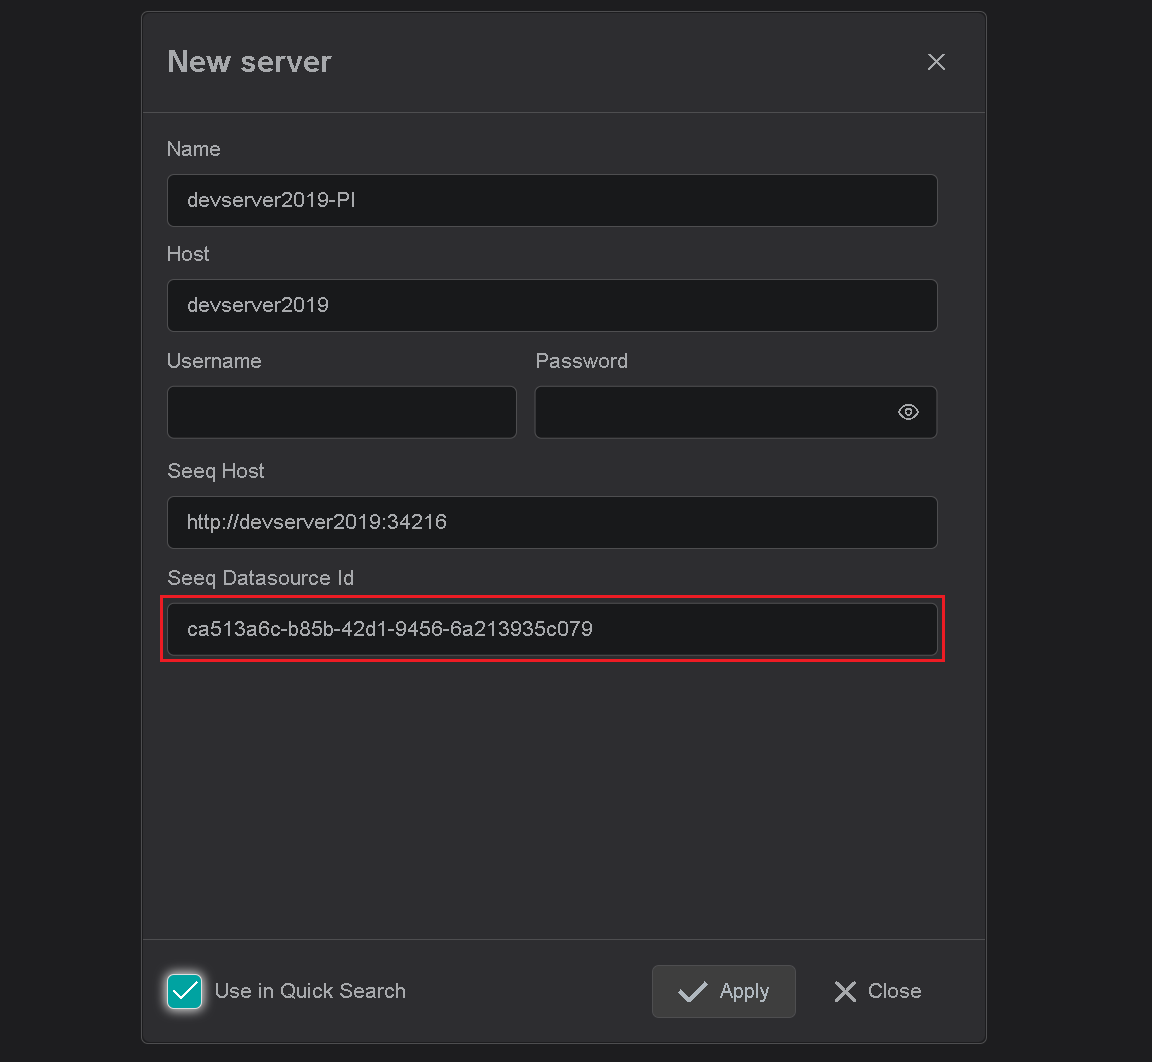Image resolution: width=1152 pixels, height=1062 pixels.
Task: Click the Seeq Host label
Action: click(216, 471)
